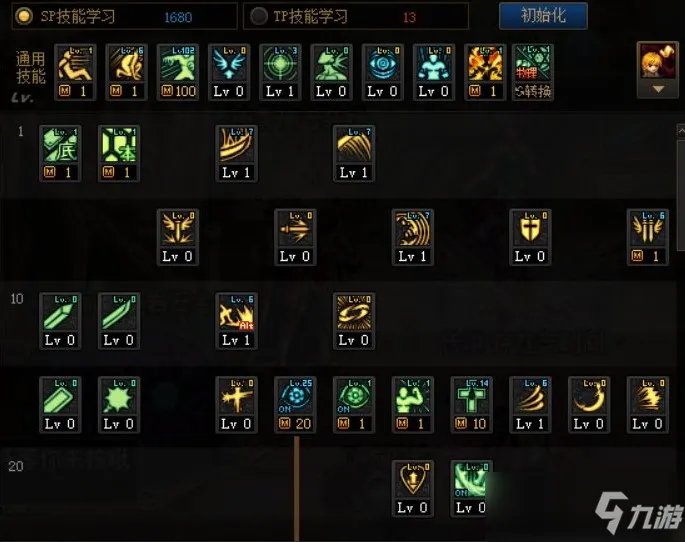The image size is (685, 542).
Task: Click the 初始化 reset button
Action: point(543,16)
